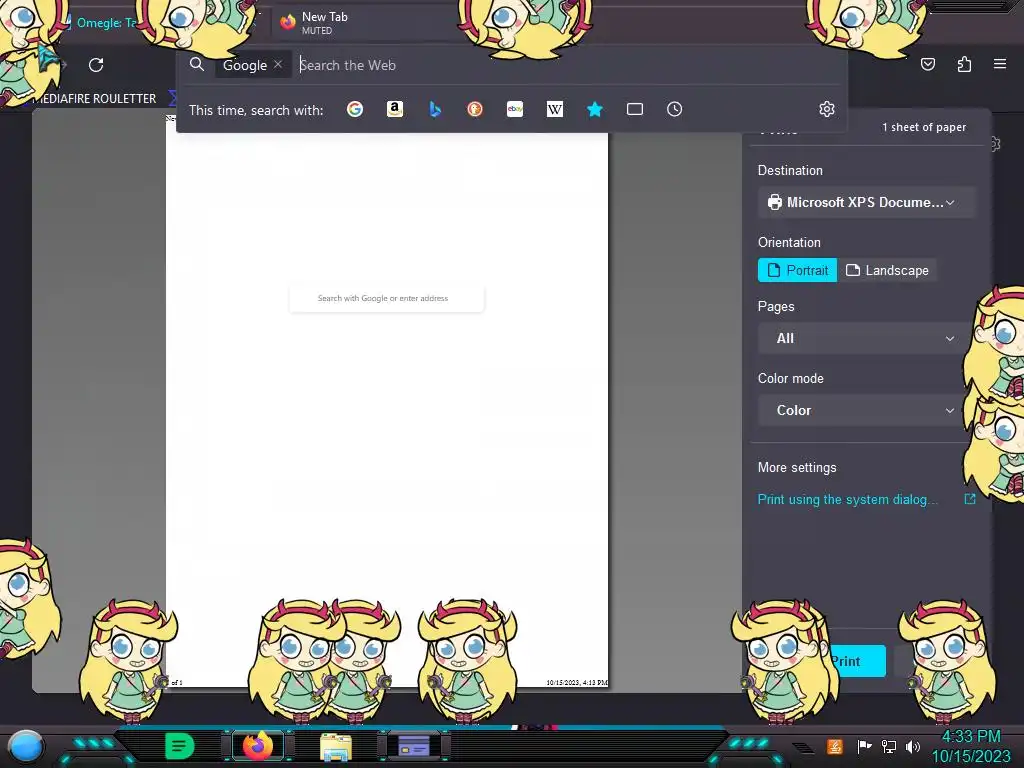Open the purple window app in taskbar

[414, 746]
